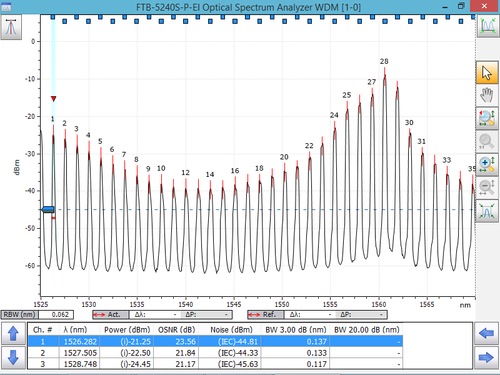Click the channel spectrum view icon at top right
Image resolution: width=500 pixels, height=375 pixels.
coord(488,26)
